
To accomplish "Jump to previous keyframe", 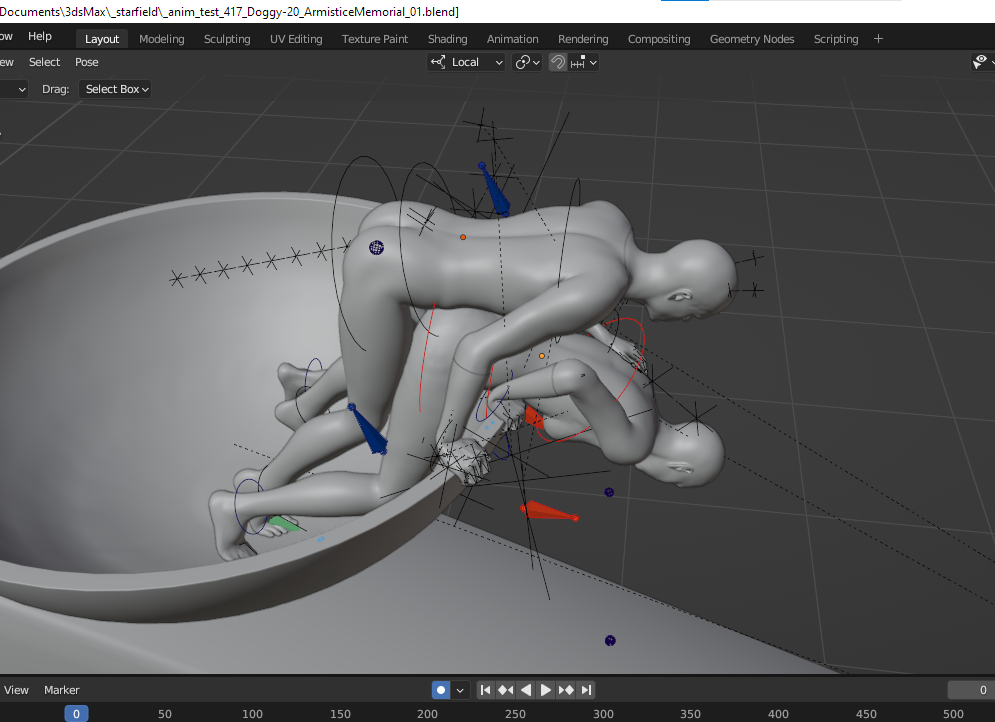I will tap(505, 690).
